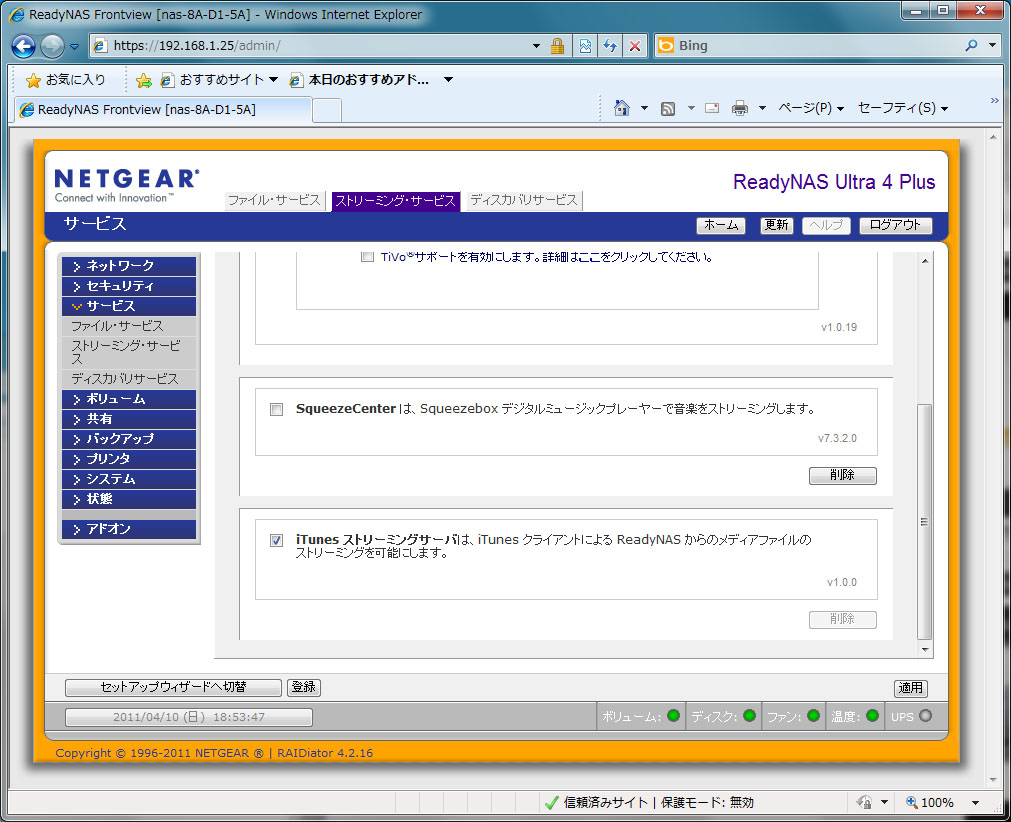Expand the ネットワーク sidebar section

coord(130,266)
